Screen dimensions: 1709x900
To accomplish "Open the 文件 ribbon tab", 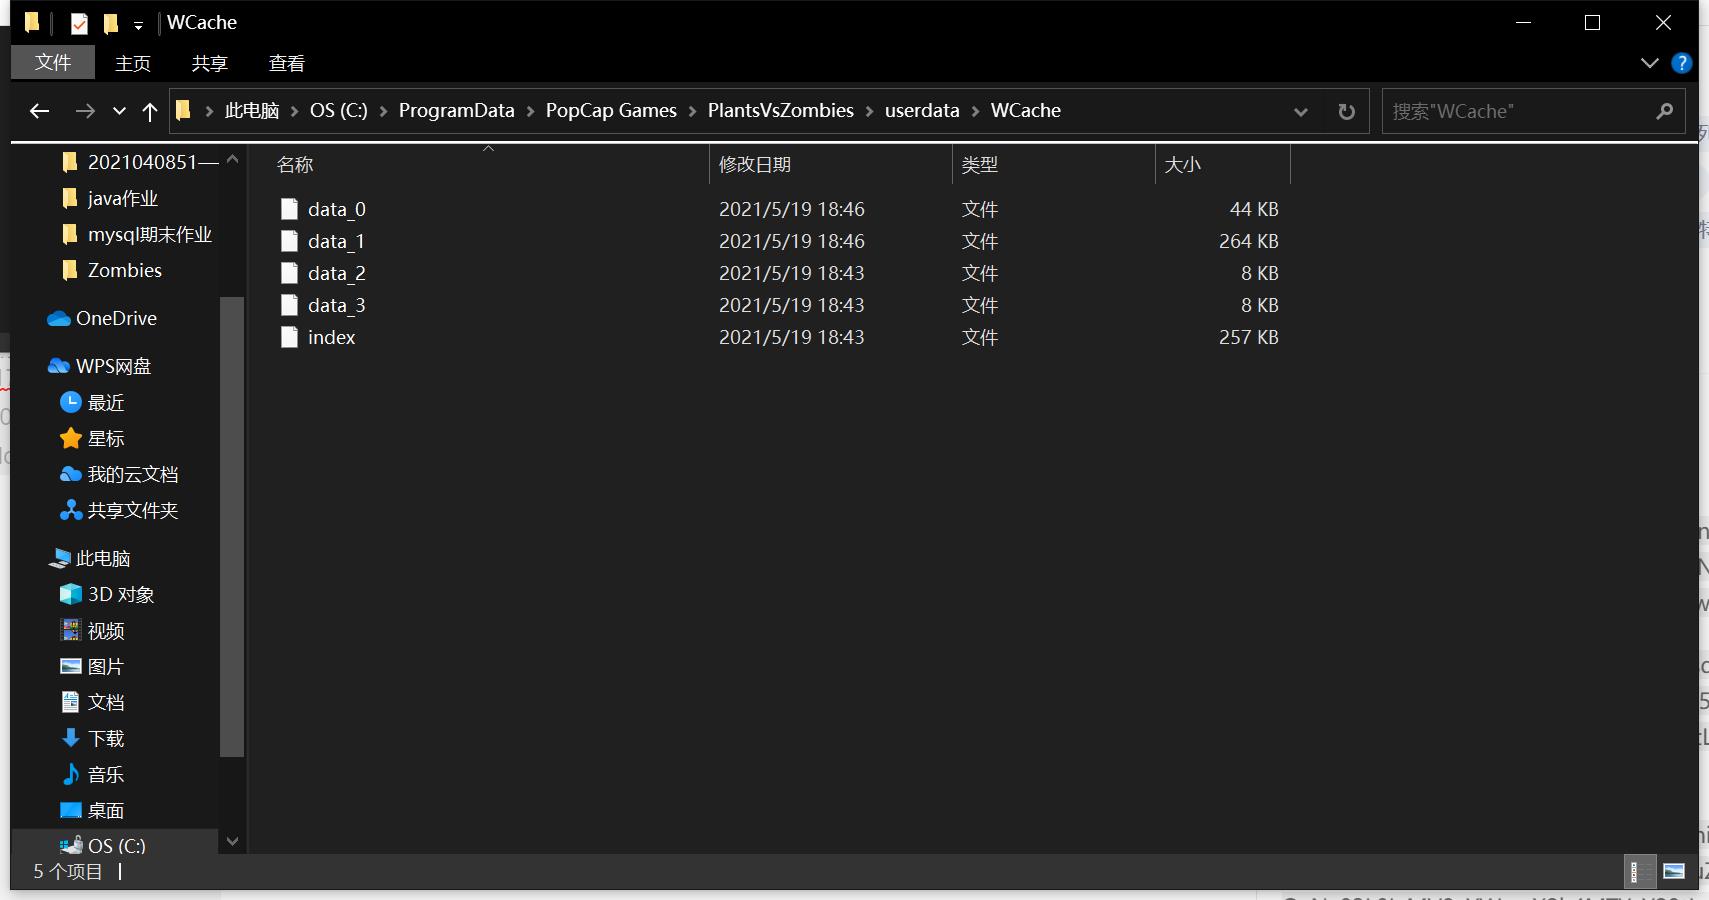I will (x=53, y=62).
